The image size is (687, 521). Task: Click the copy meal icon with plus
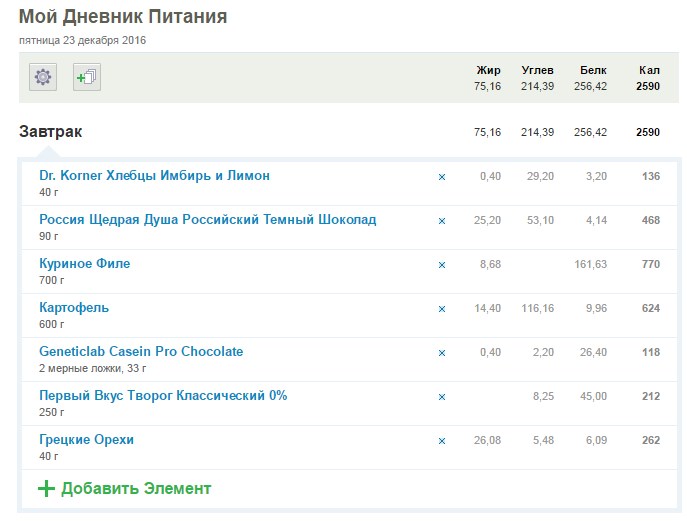click(x=87, y=77)
